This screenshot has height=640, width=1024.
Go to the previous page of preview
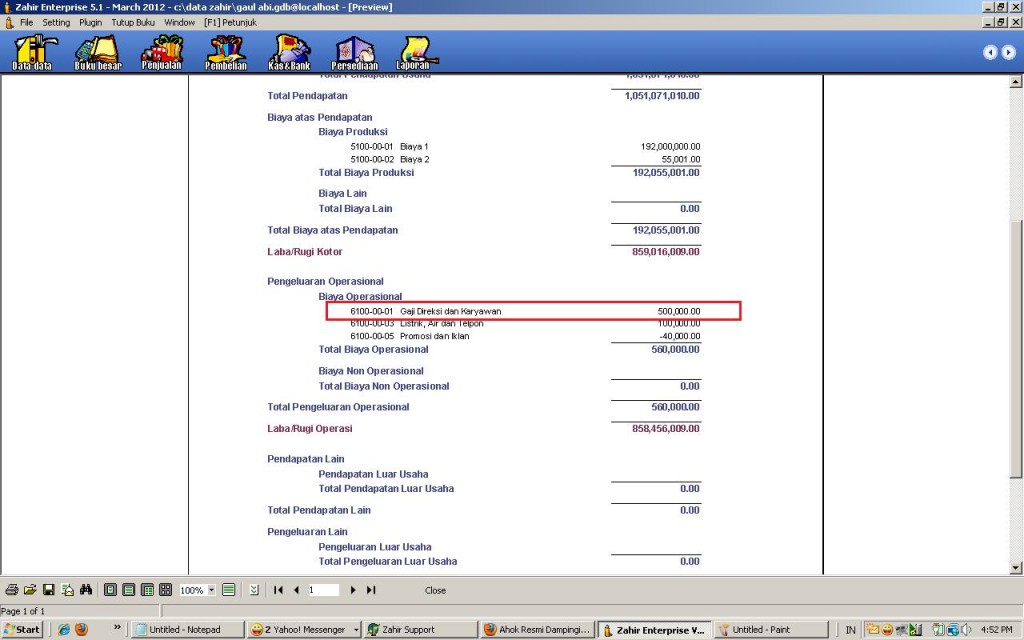296,590
